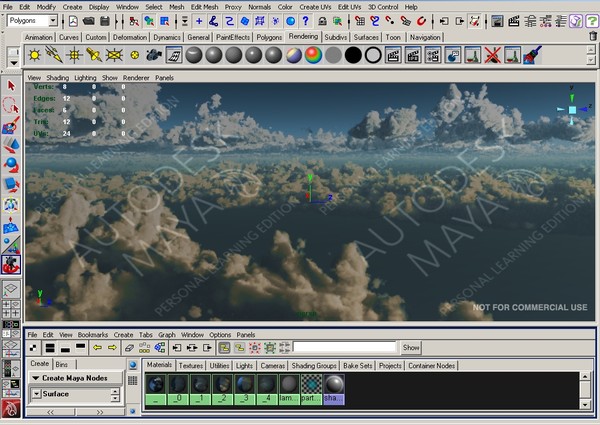Select the Ambient Light shelf icon
Image resolution: width=600 pixels, height=425 pixels.
point(34,55)
